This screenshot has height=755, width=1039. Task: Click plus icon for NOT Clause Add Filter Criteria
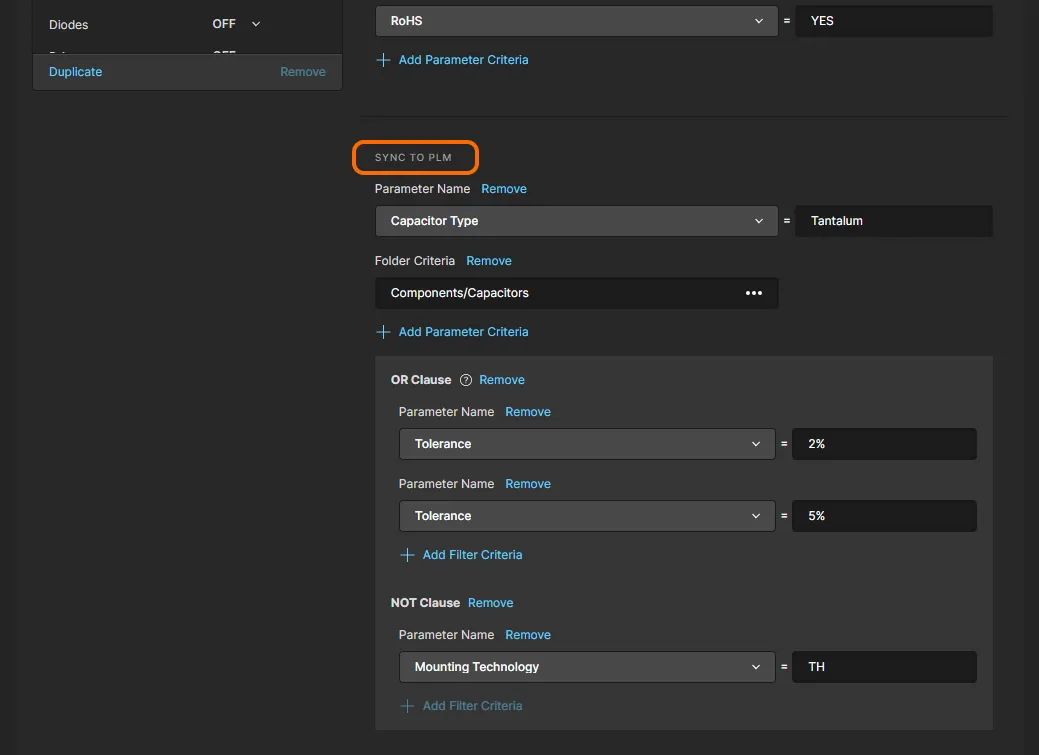tap(407, 706)
